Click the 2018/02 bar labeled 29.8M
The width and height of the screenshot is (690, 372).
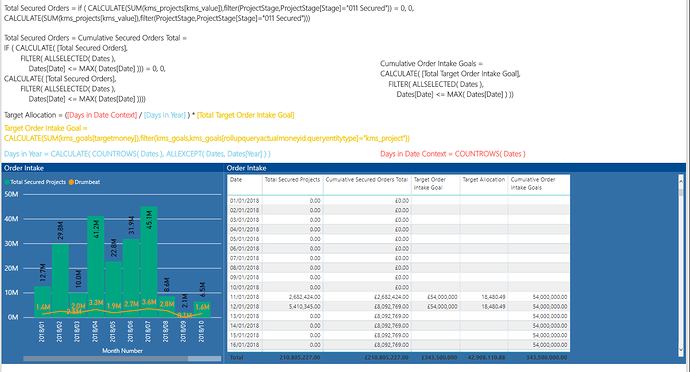coord(60,280)
